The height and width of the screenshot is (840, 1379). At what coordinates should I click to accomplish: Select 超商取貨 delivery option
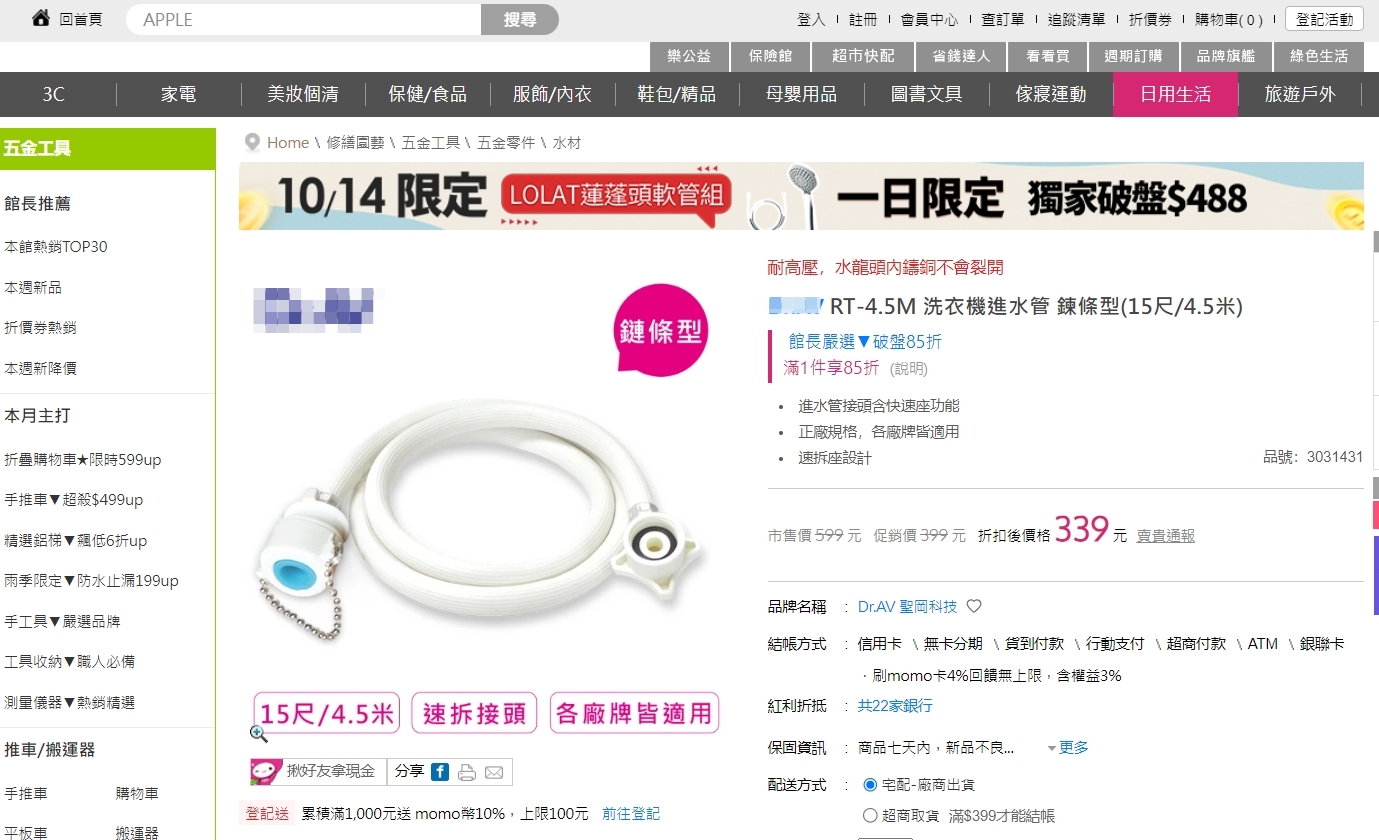pos(870,816)
